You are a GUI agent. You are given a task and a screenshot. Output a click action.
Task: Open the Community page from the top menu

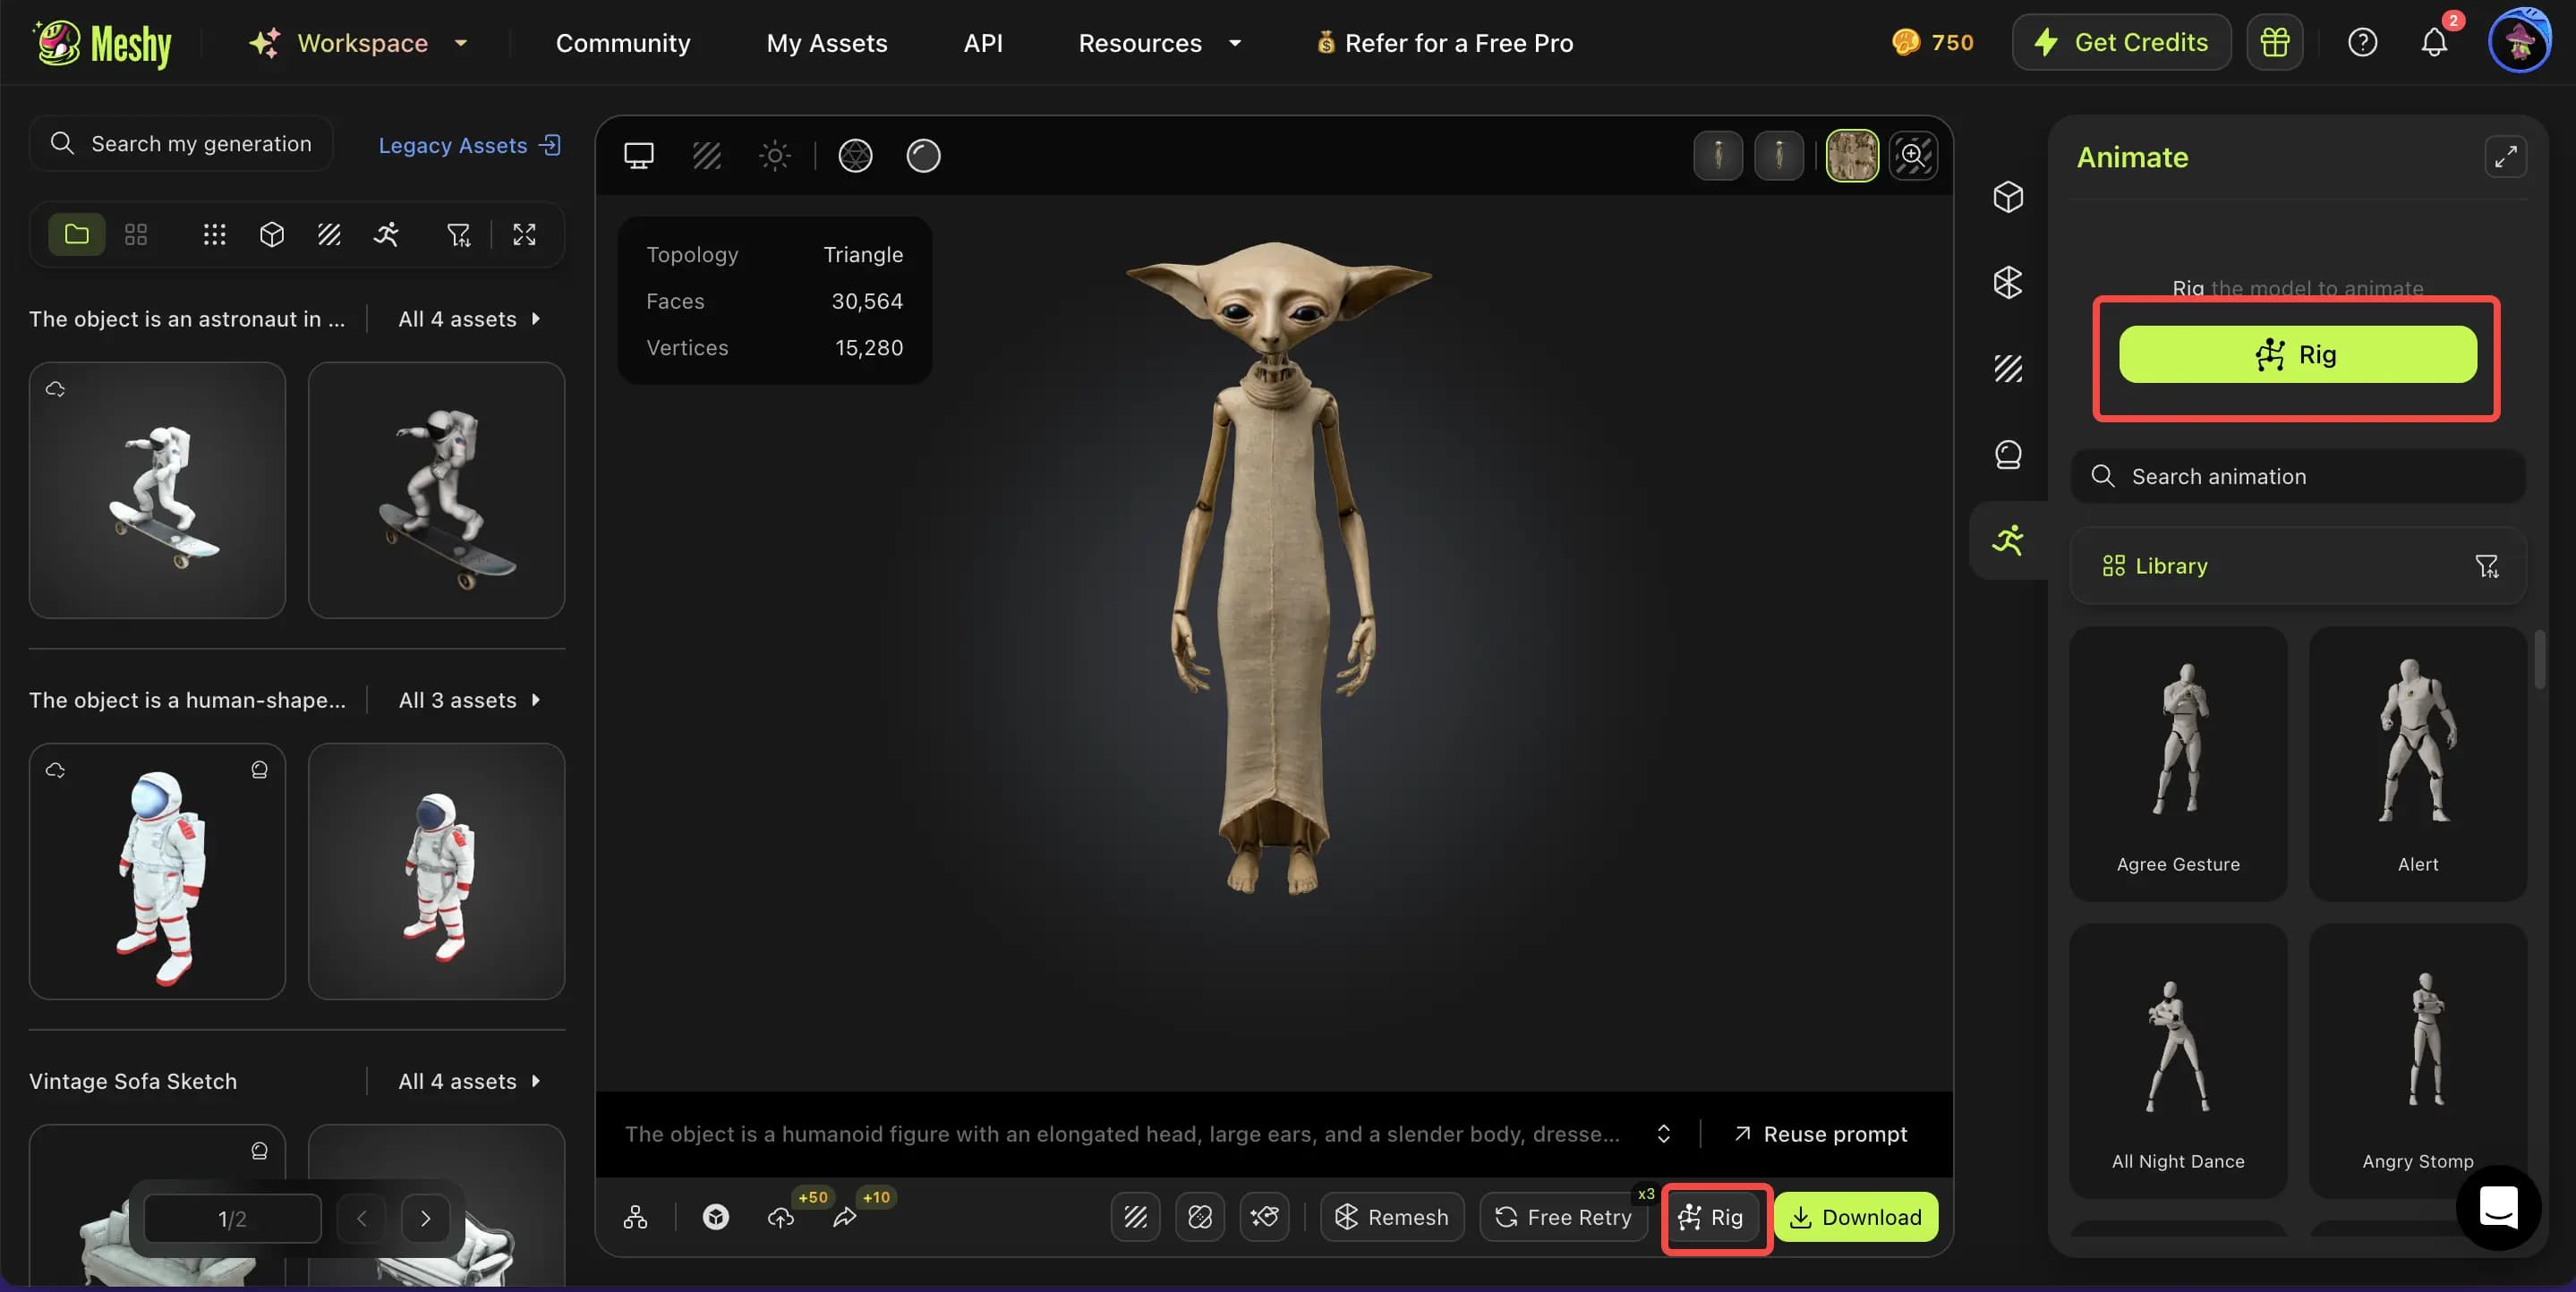pyautogui.click(x=622, y=42)
